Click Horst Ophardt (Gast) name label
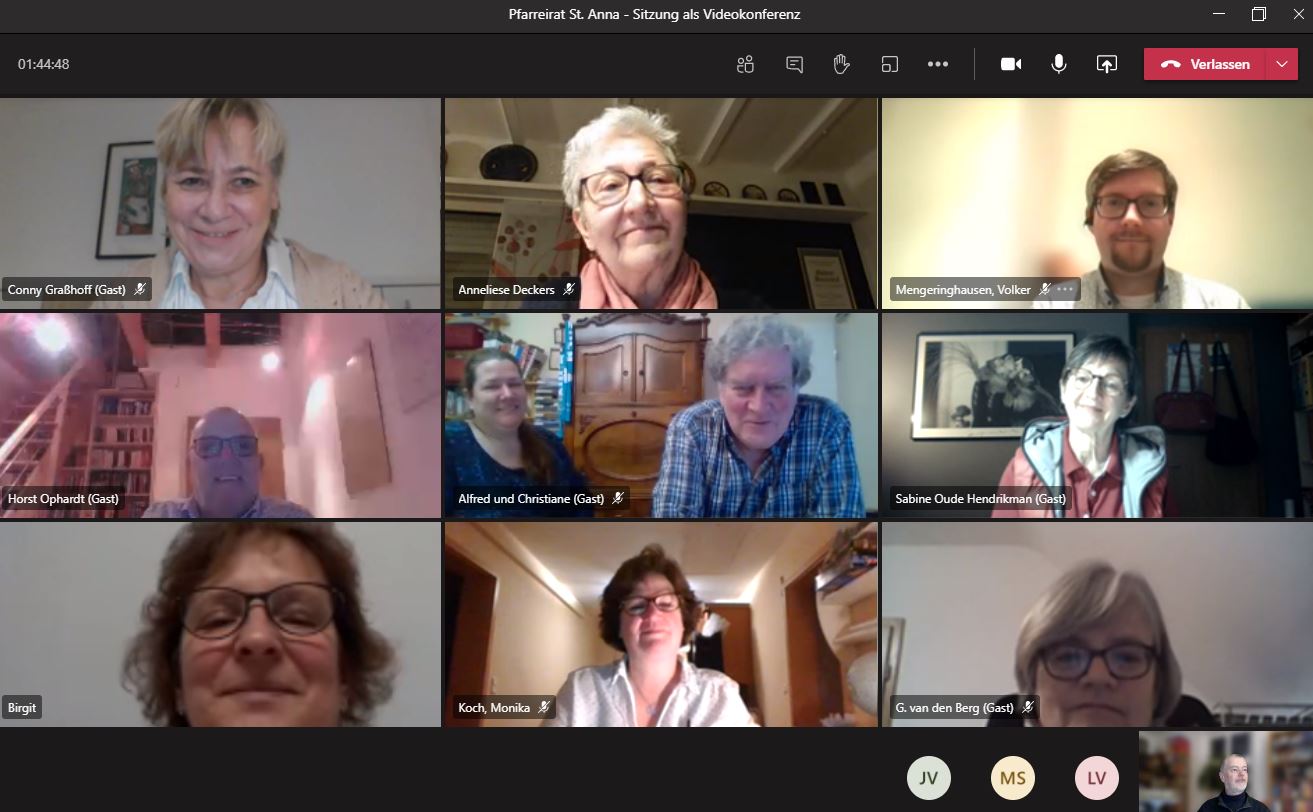1313x812 pixels. point(63,498)
